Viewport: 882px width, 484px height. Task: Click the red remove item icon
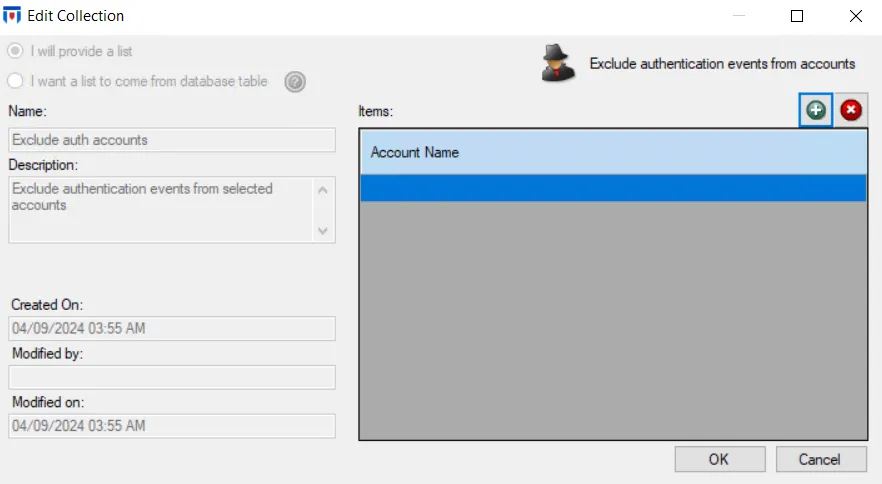tap(851, 110)
